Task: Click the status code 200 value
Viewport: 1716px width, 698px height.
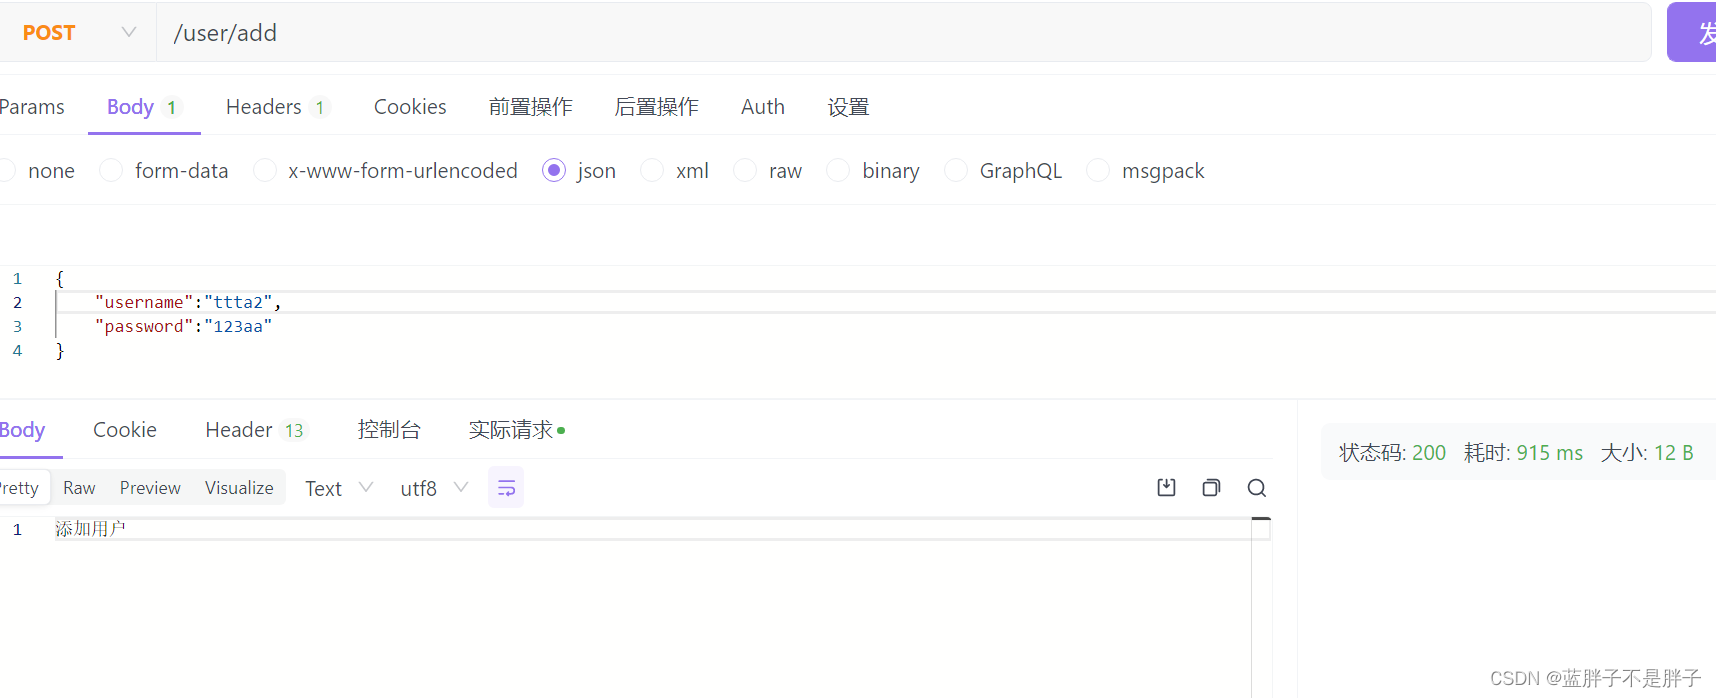Action: coord(1429,453)
